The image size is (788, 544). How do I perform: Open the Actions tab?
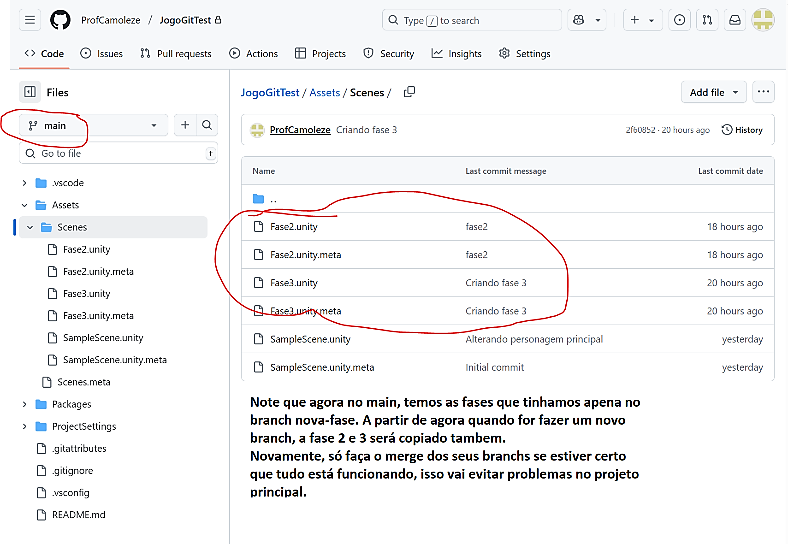coord(253,54)
